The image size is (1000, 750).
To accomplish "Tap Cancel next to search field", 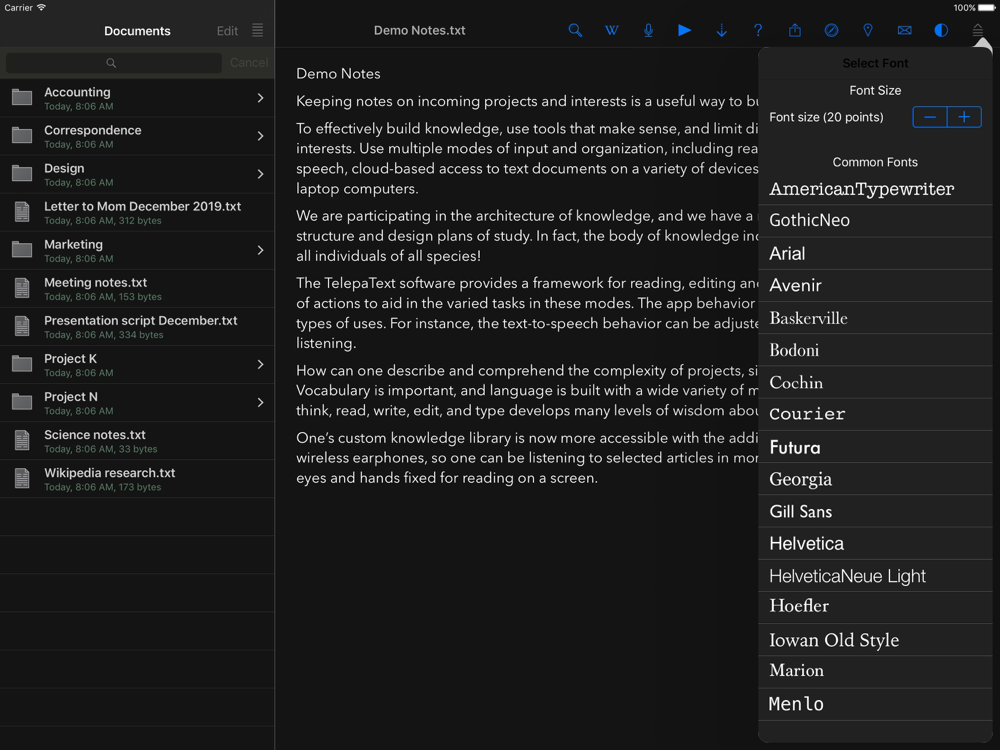I will click(249, 62).
